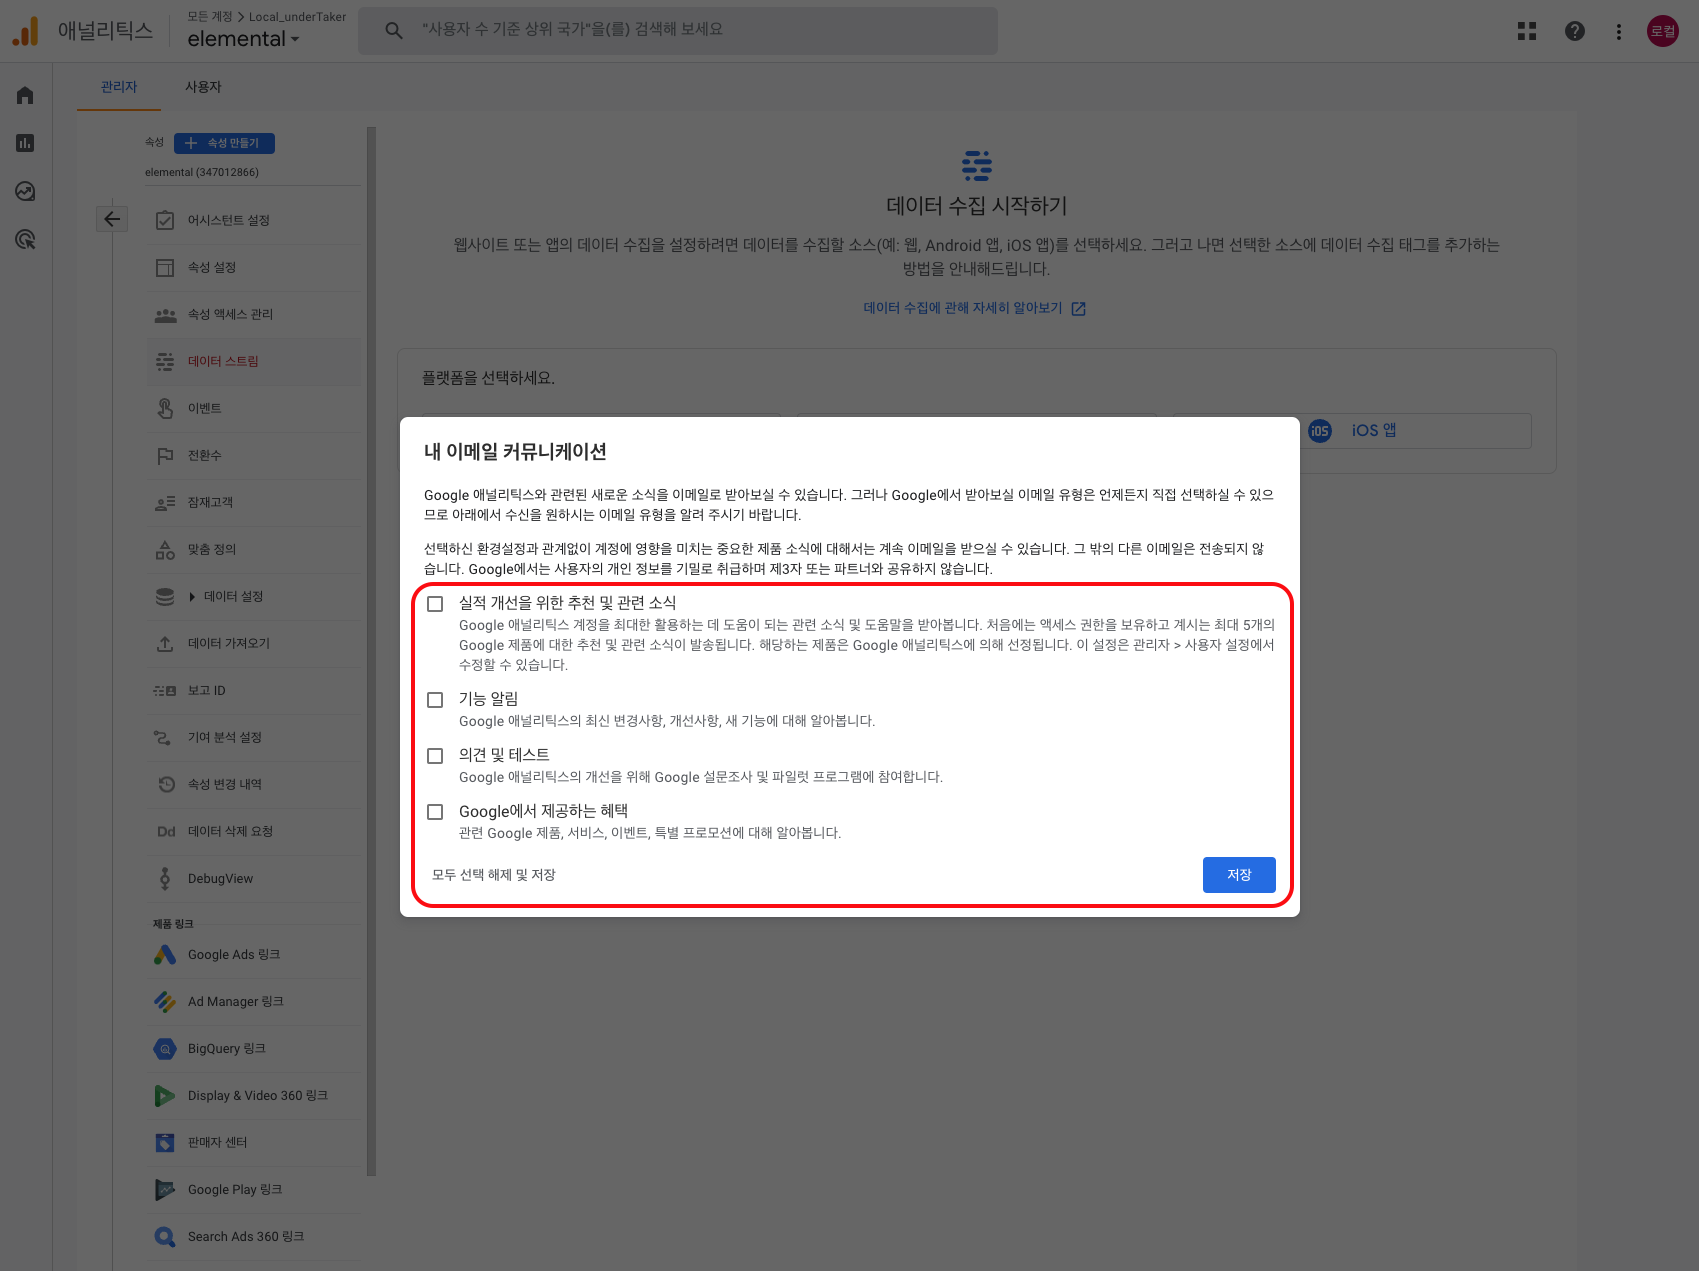The image size is (1699, 1271).
Task: Open the three-dot more options menu
Action: click(x=1618, y=31)
